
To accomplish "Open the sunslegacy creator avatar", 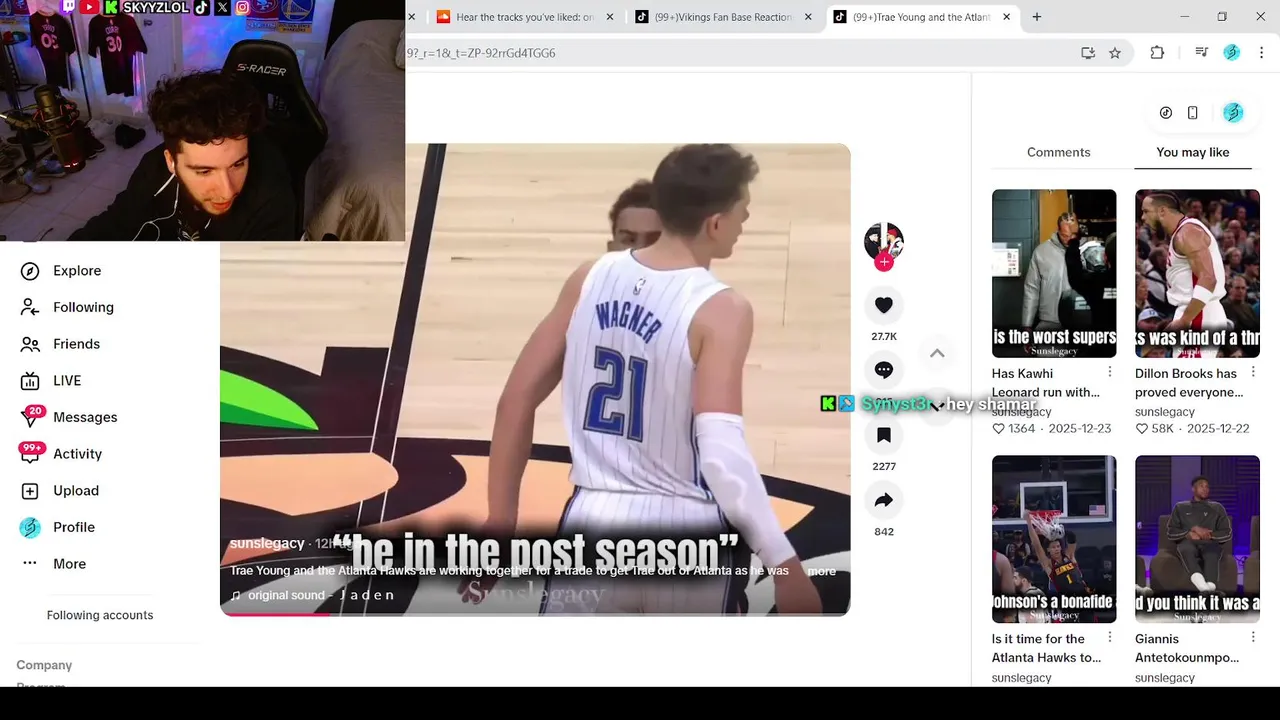I will pos(883,242).
